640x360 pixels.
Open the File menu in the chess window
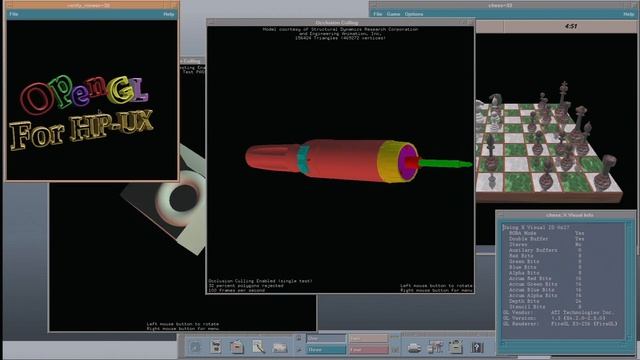coord(378,14)
